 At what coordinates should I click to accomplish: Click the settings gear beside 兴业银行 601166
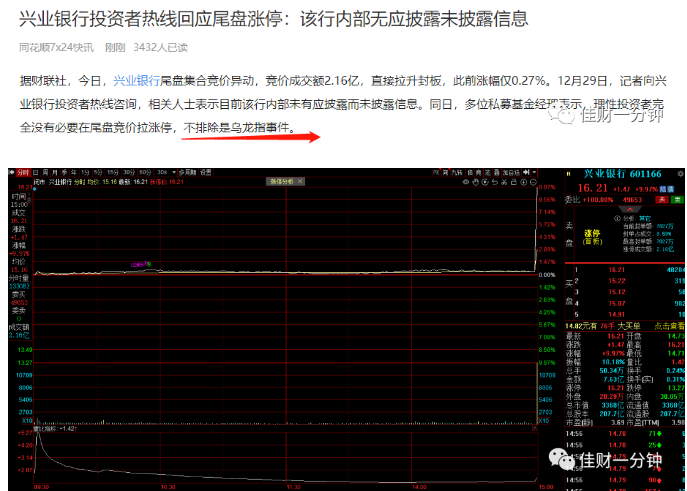click(680, 174)
